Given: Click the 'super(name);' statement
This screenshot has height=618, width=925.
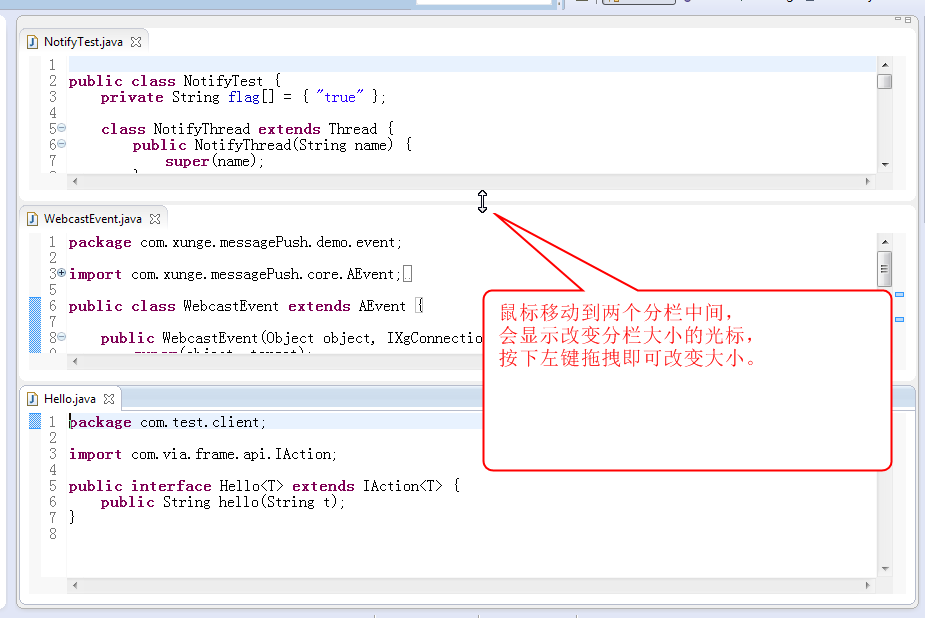Looking at the screenshot, I should (x=214, y=161).
